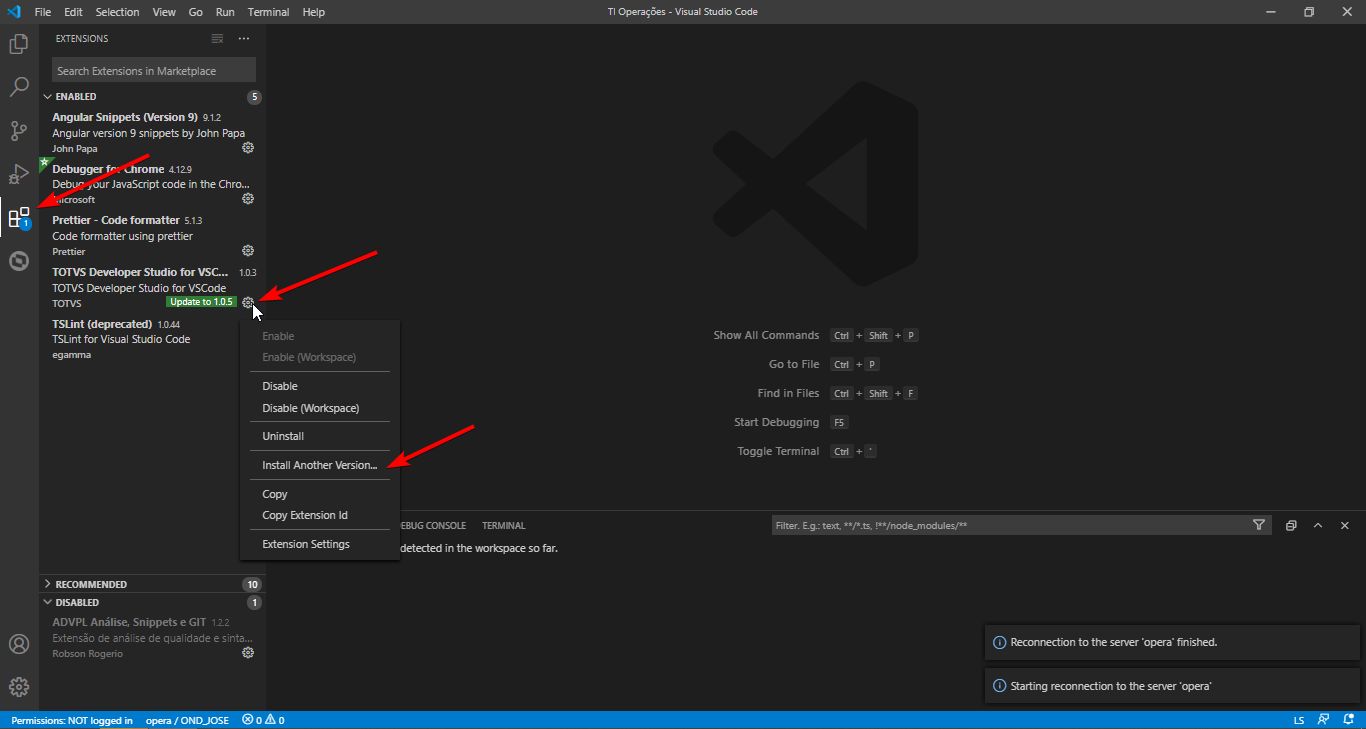Focus the Search Extensions in Marketplace field

pyautogui.click(x=154, y=71)
